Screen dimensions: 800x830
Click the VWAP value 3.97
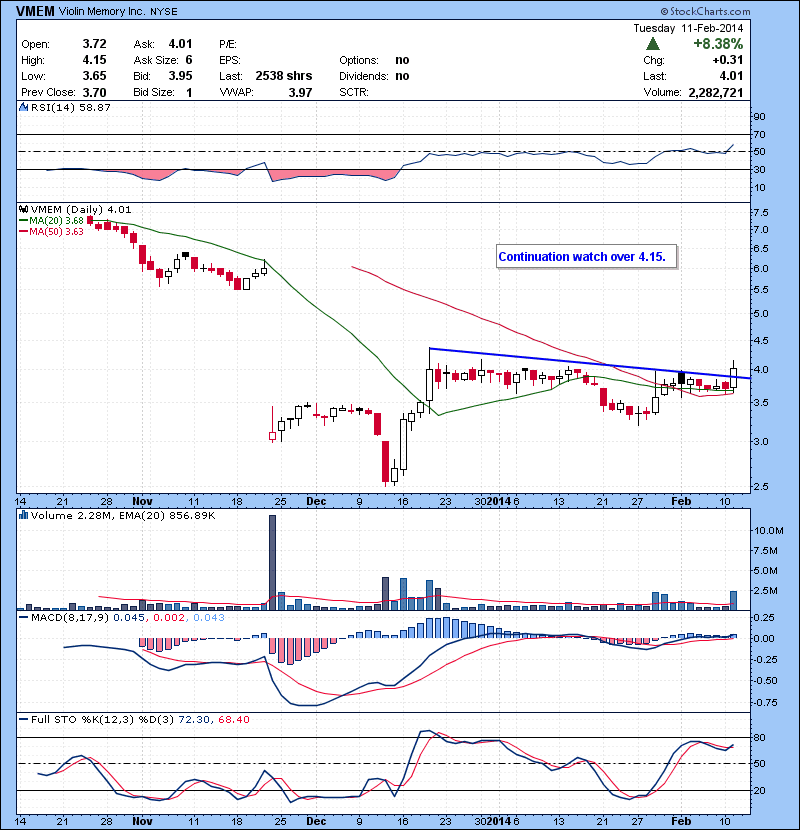click(x=300, y=92)
